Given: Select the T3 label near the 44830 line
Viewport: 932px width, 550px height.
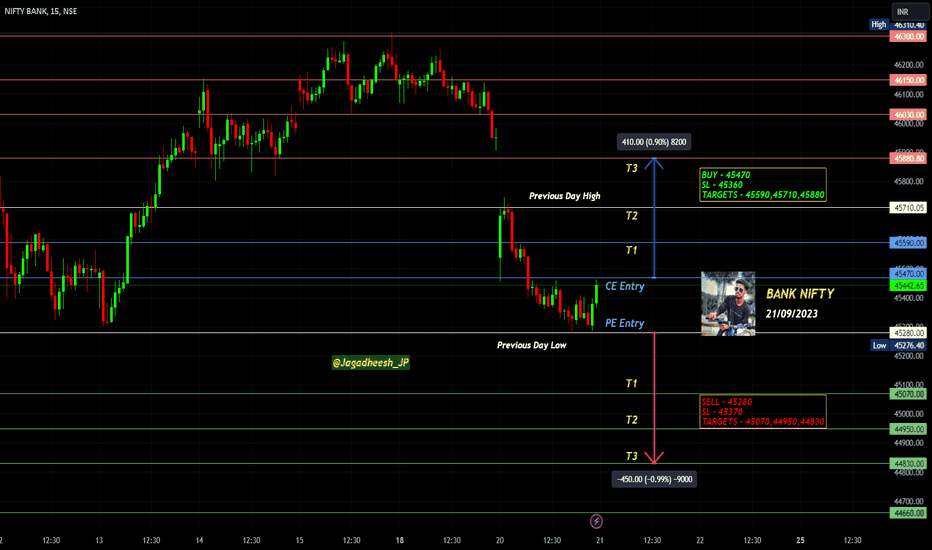Looking at the screenshot, I should coord(631,456).
